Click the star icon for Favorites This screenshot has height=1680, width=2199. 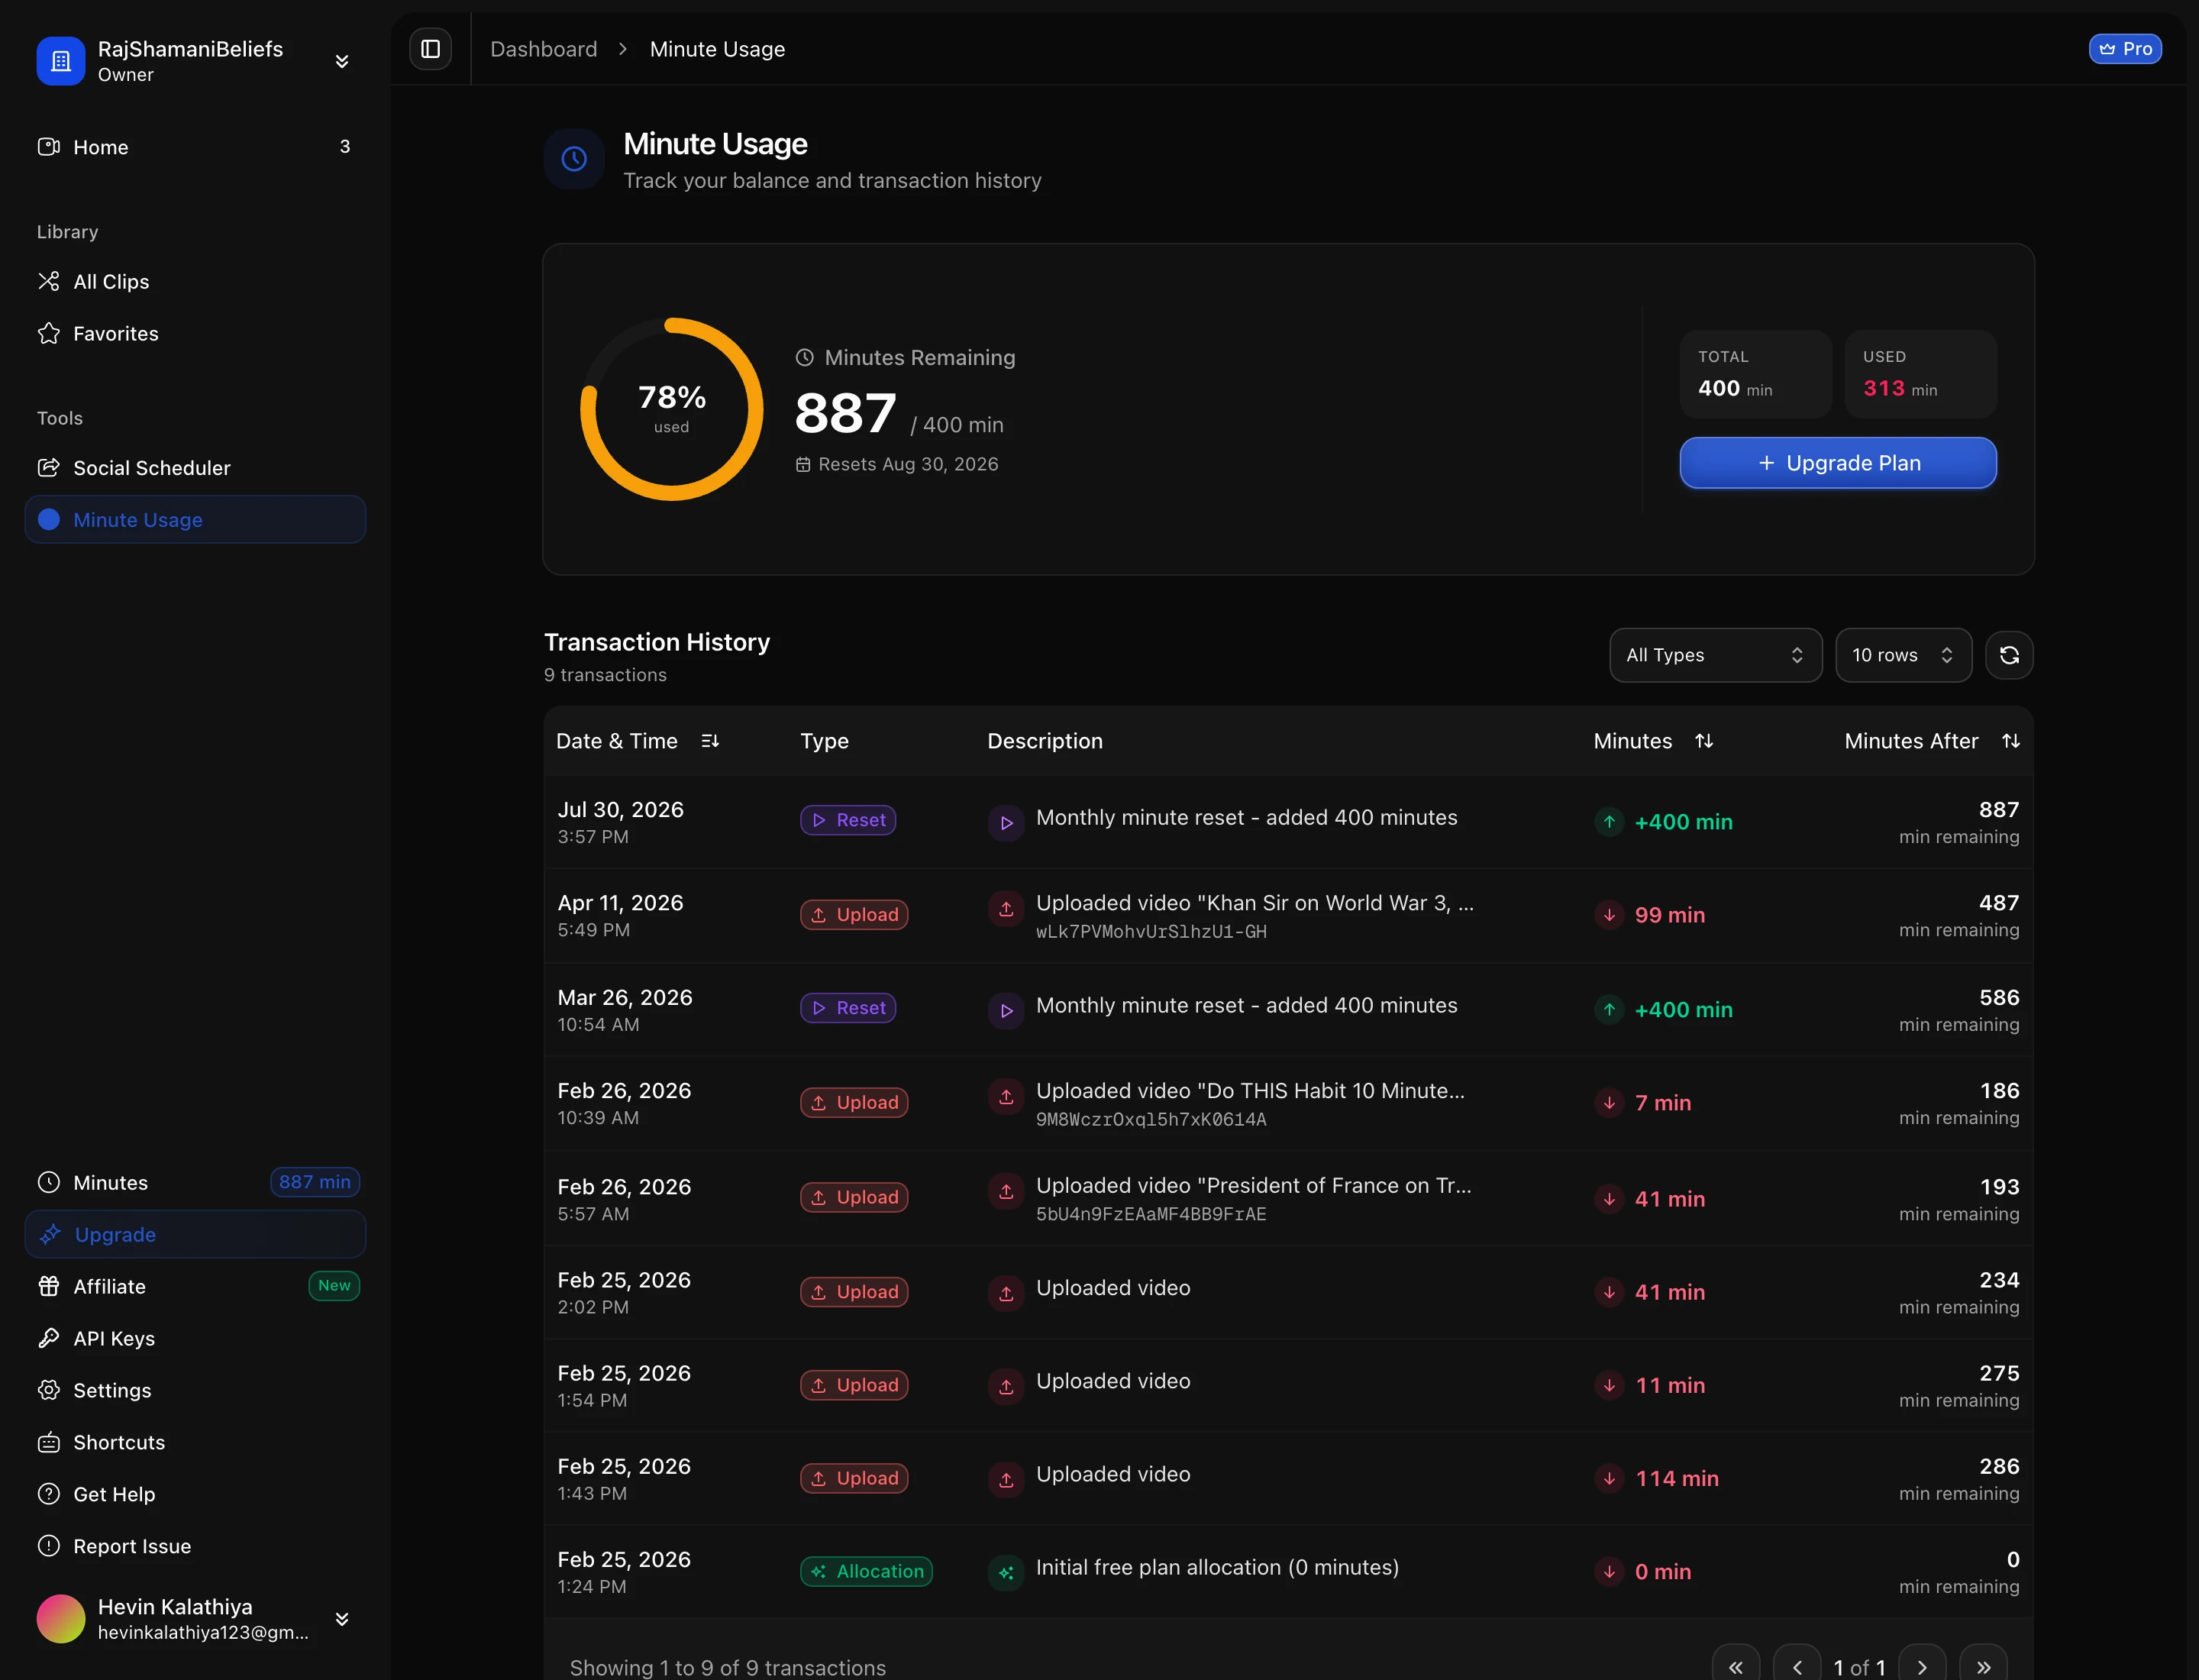tap(49, 333)
